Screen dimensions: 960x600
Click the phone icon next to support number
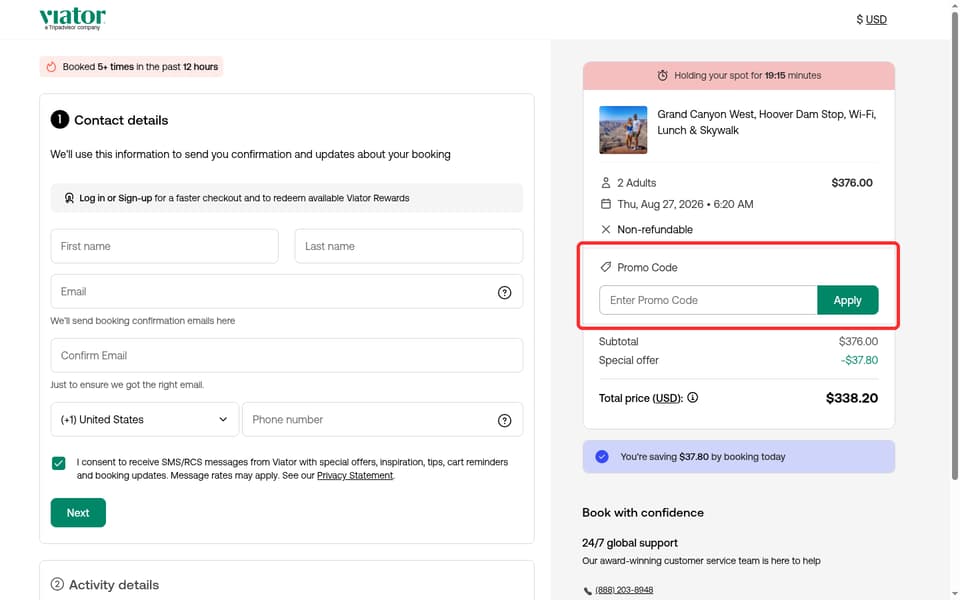point(587,591)
